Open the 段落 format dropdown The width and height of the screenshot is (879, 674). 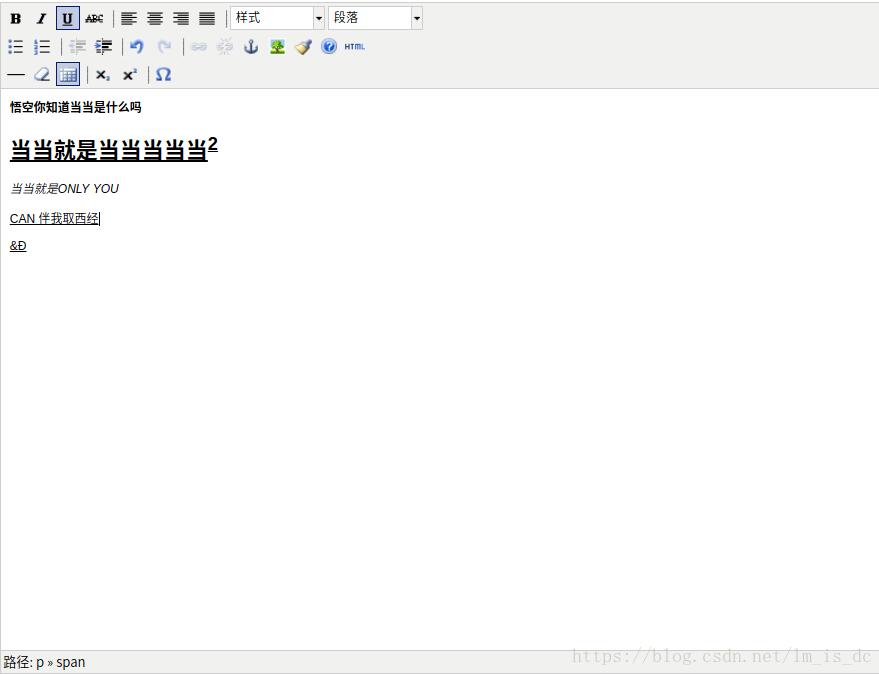coord(376,19)
